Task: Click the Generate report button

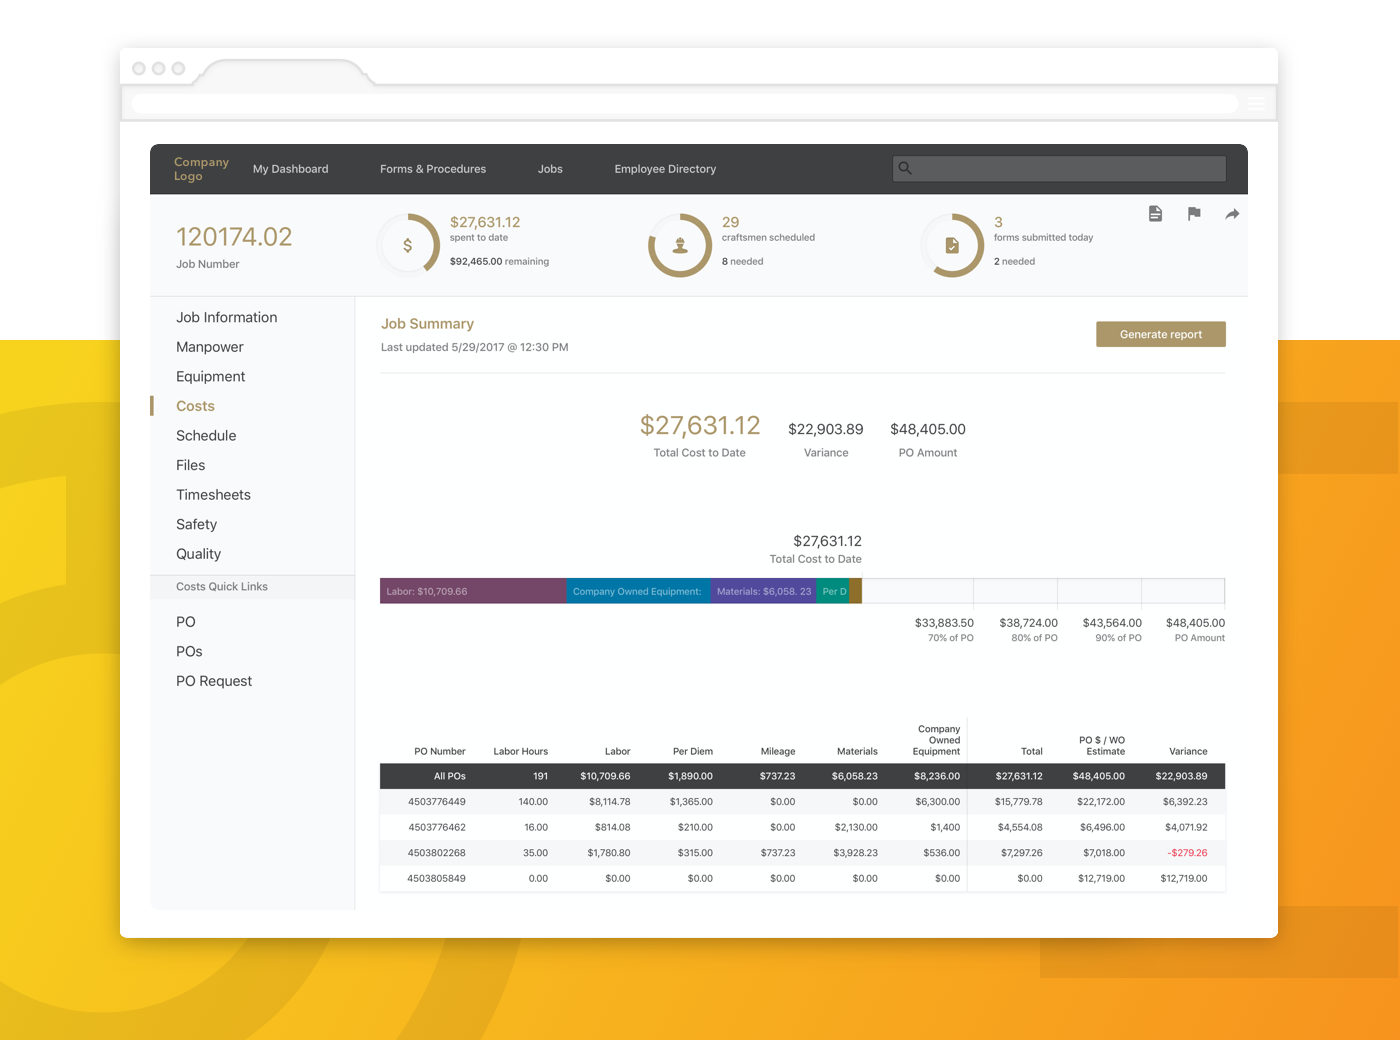Action: pos(1161,334)
